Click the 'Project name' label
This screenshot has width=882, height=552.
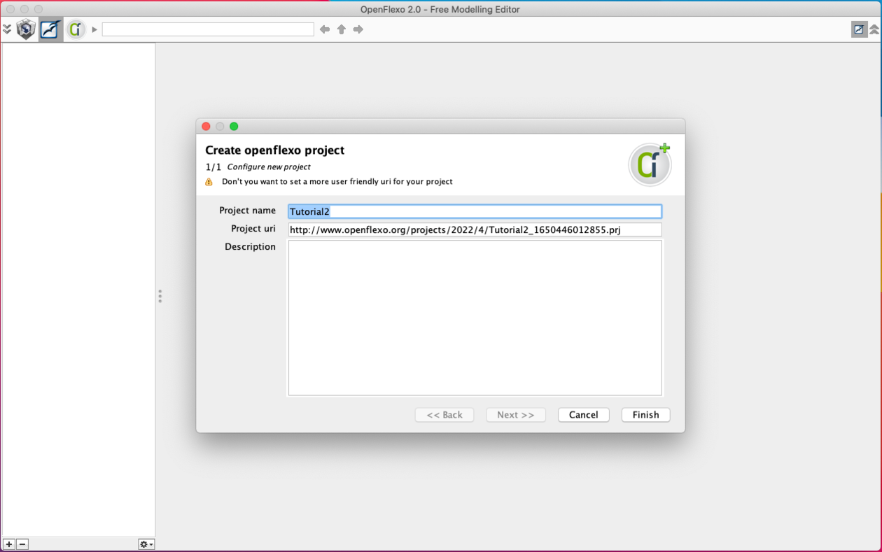(248, 210)
